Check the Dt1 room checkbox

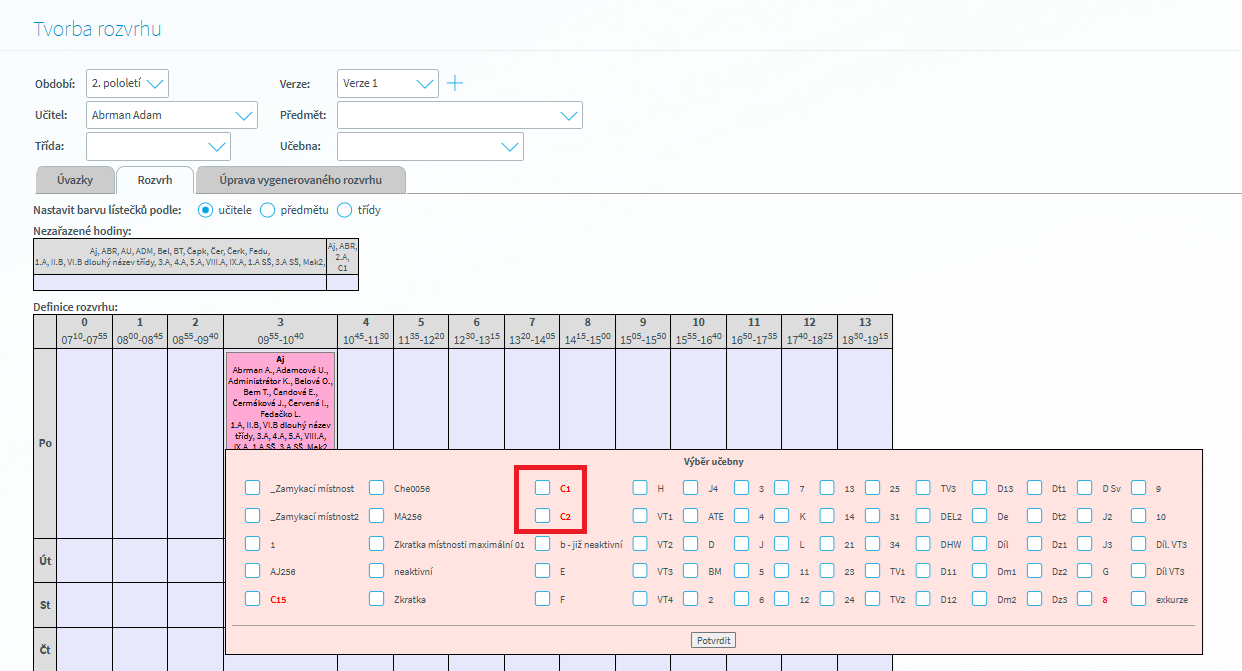[x=1035, y=488]
